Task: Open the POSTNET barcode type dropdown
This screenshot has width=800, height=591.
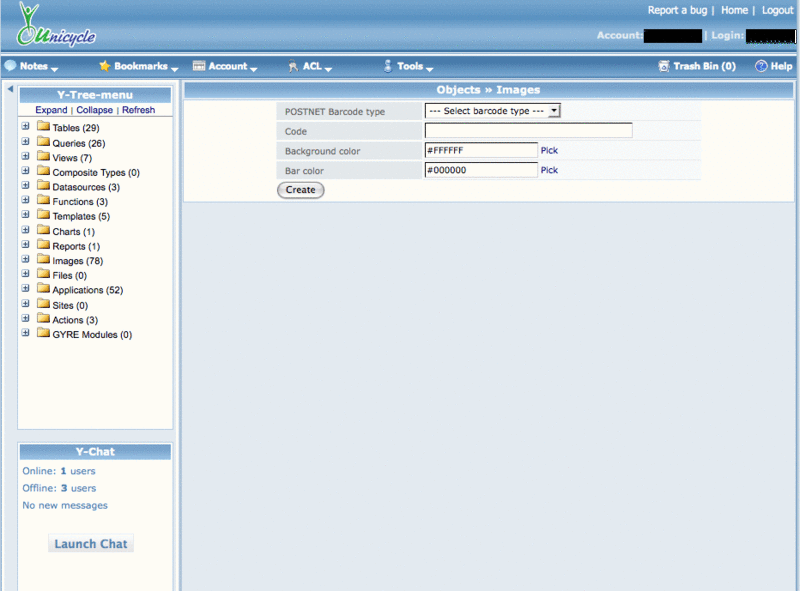Action: click(493, 111)
